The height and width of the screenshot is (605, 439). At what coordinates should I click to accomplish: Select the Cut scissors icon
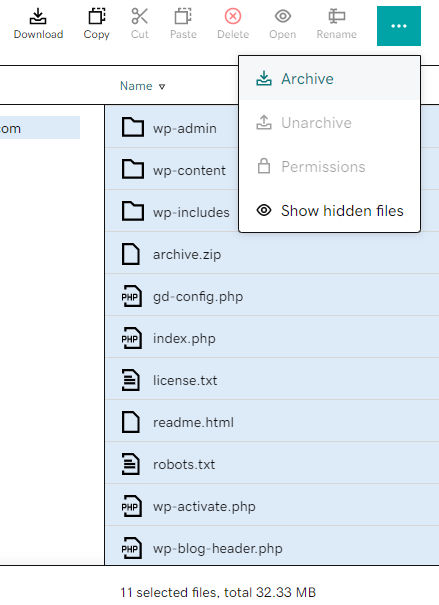(x=139, y=17)
